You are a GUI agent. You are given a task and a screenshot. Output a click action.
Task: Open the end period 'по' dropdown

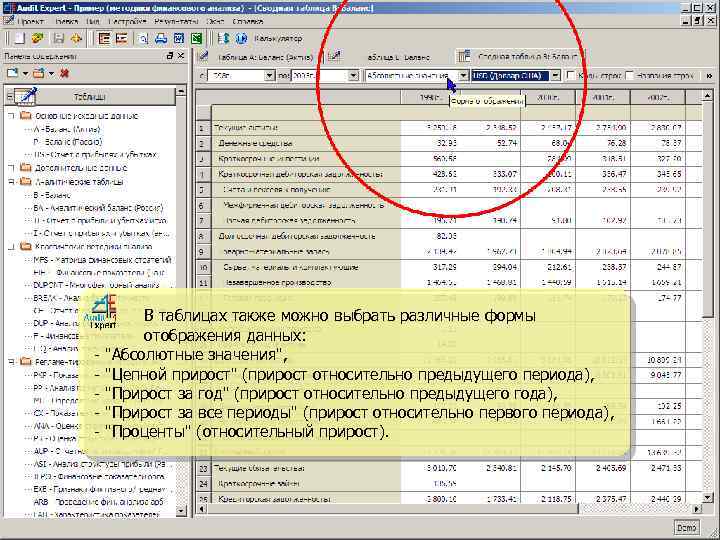(353, 75)
